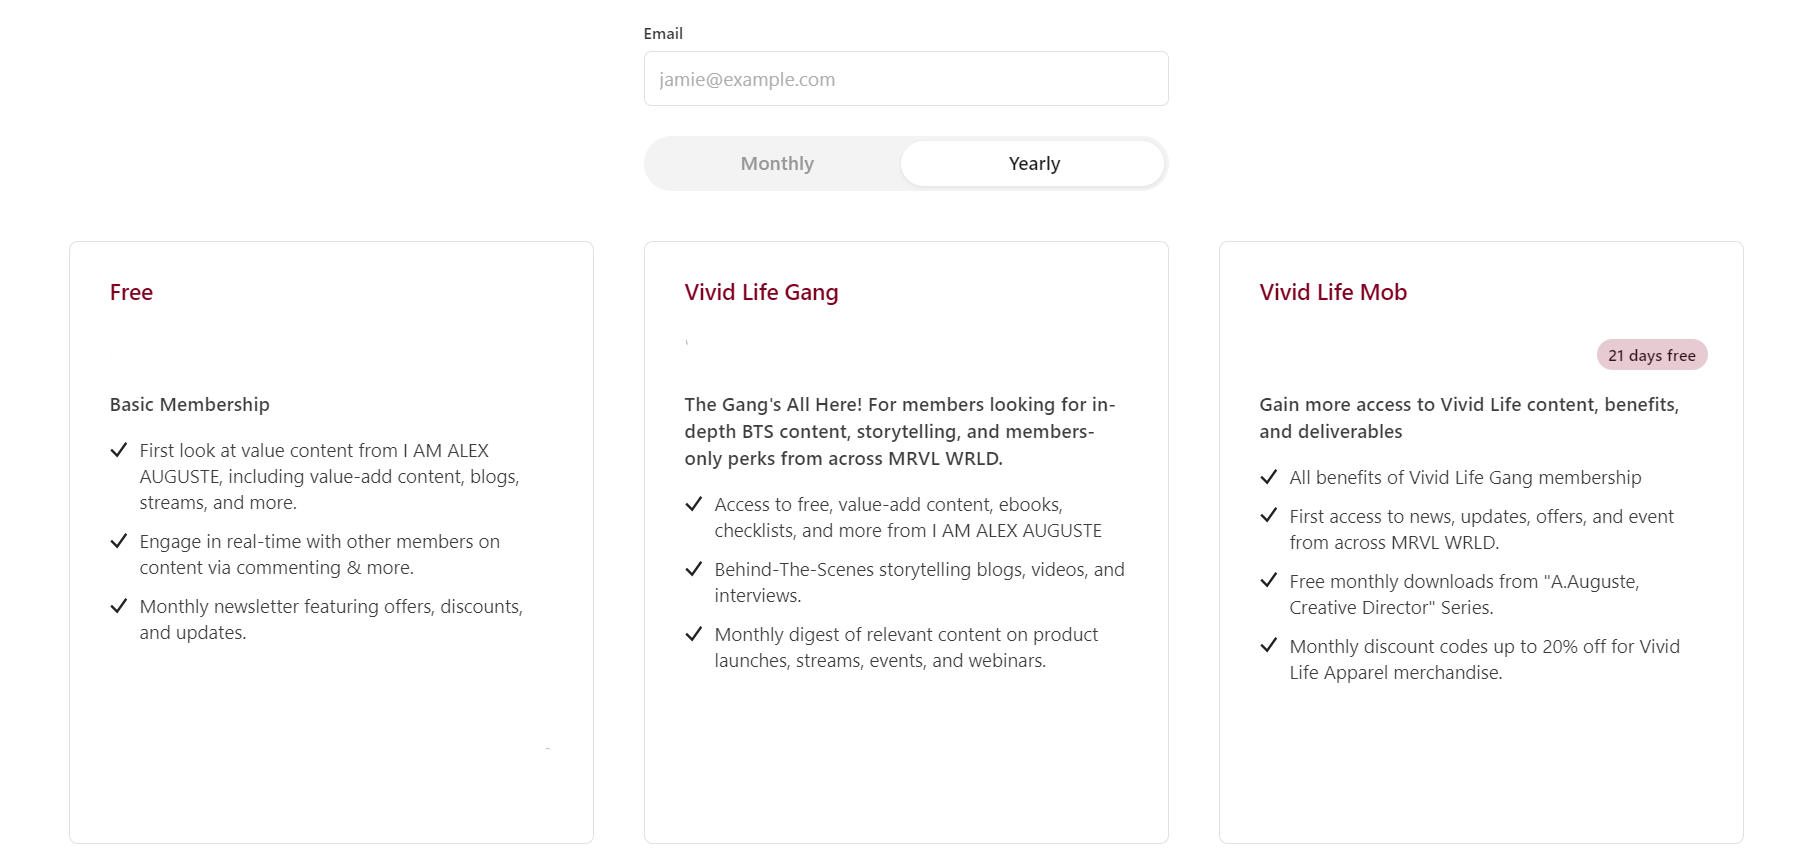
Task: Click checkmark beside "First look at value content"
Action: coord(119,450)
